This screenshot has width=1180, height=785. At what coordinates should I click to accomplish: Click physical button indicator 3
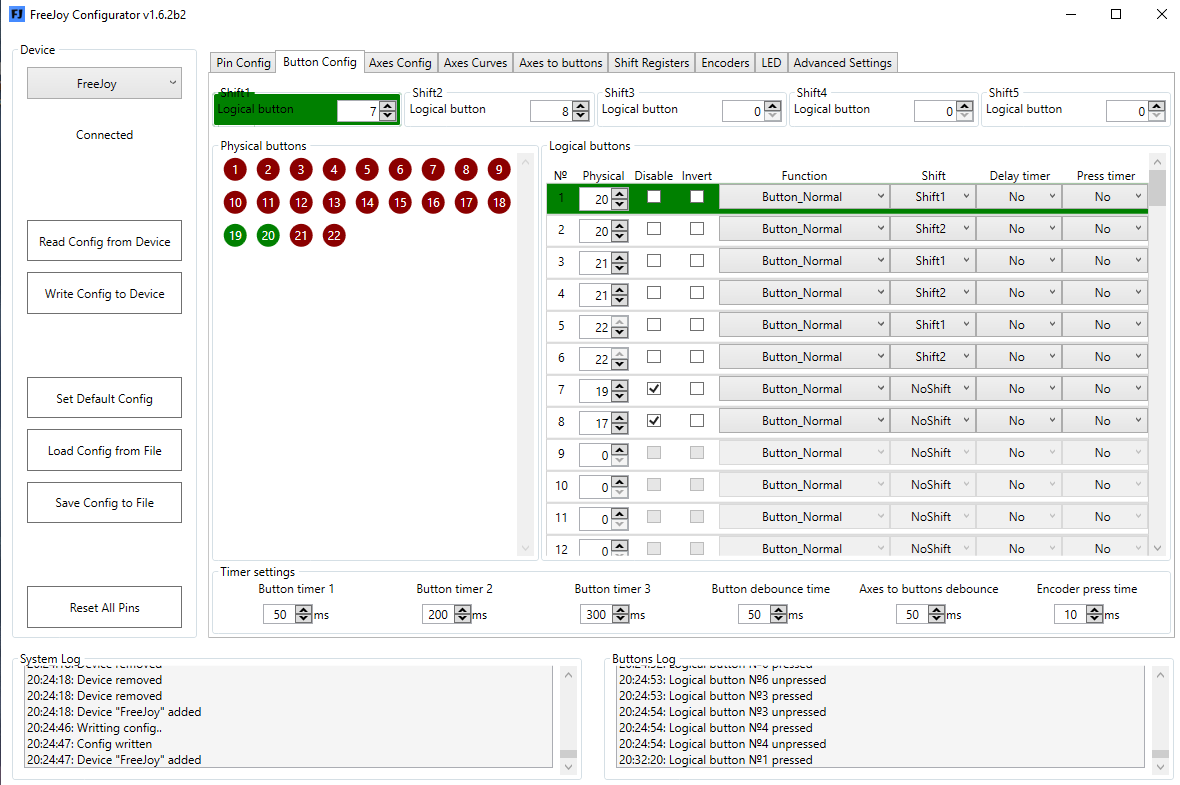coord(301,169)
